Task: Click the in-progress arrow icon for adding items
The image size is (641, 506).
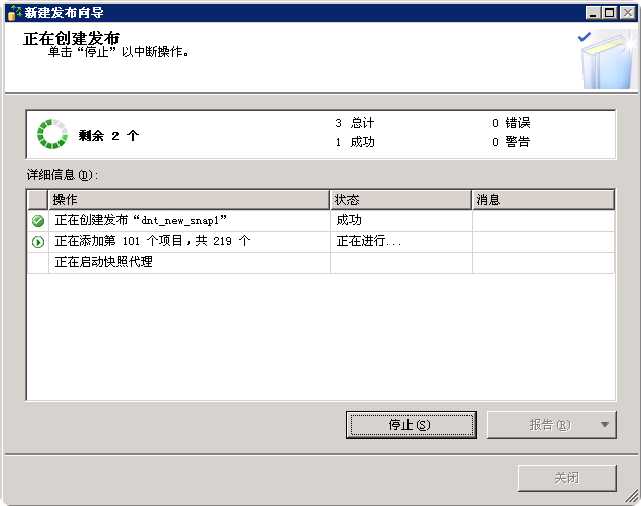Action: click(x=38, y=242)
